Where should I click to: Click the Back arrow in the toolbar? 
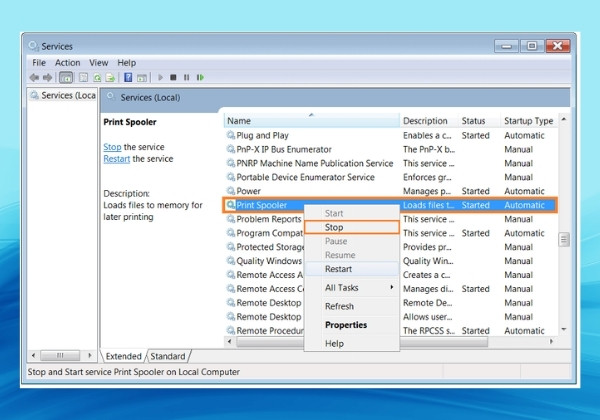point(34,78)
